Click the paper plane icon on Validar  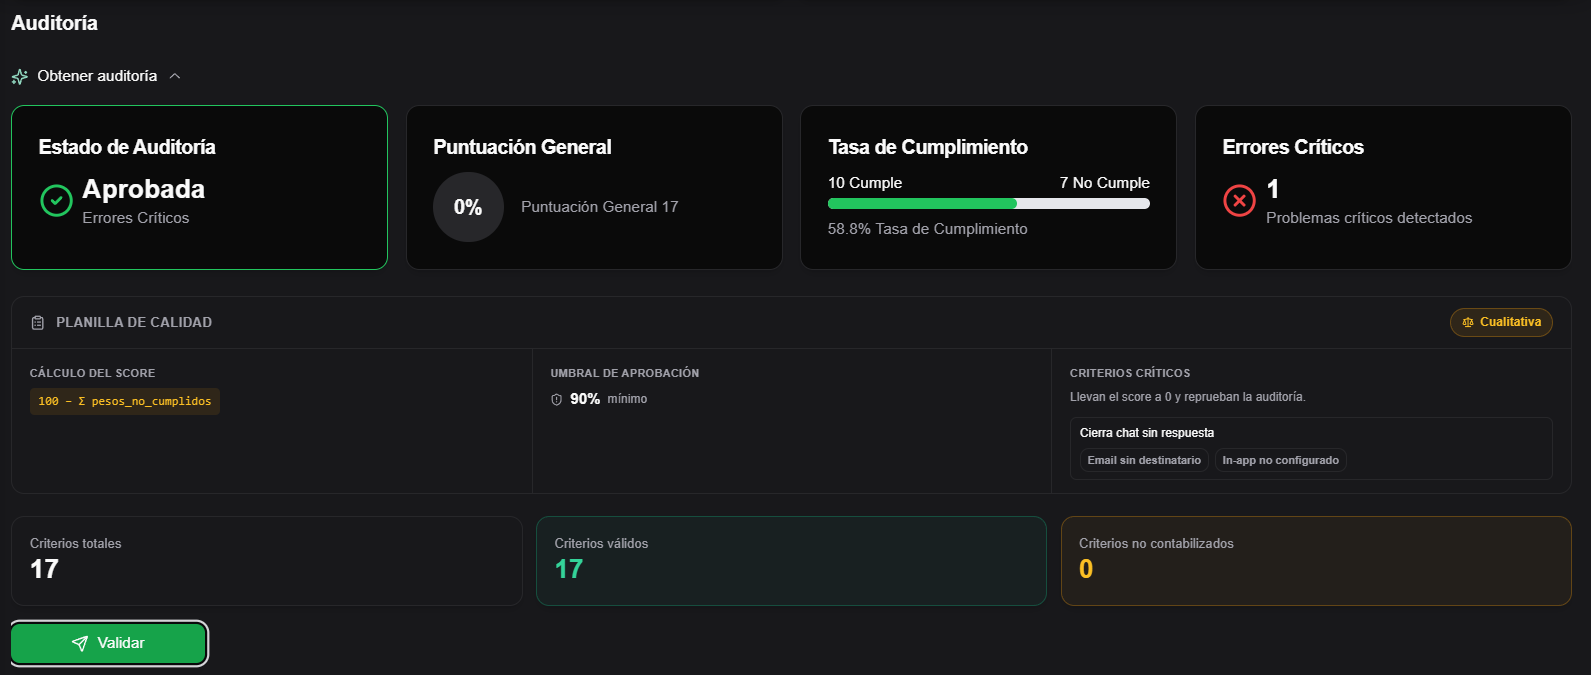(x=80, y=643)
